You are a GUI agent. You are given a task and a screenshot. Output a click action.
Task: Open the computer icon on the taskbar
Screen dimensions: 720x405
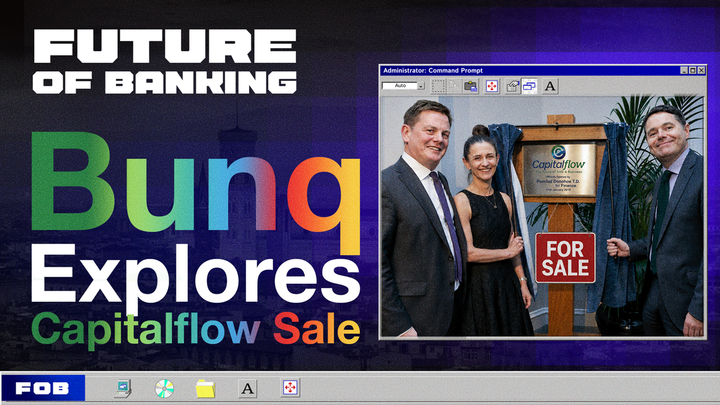click(x=123, y=388)
